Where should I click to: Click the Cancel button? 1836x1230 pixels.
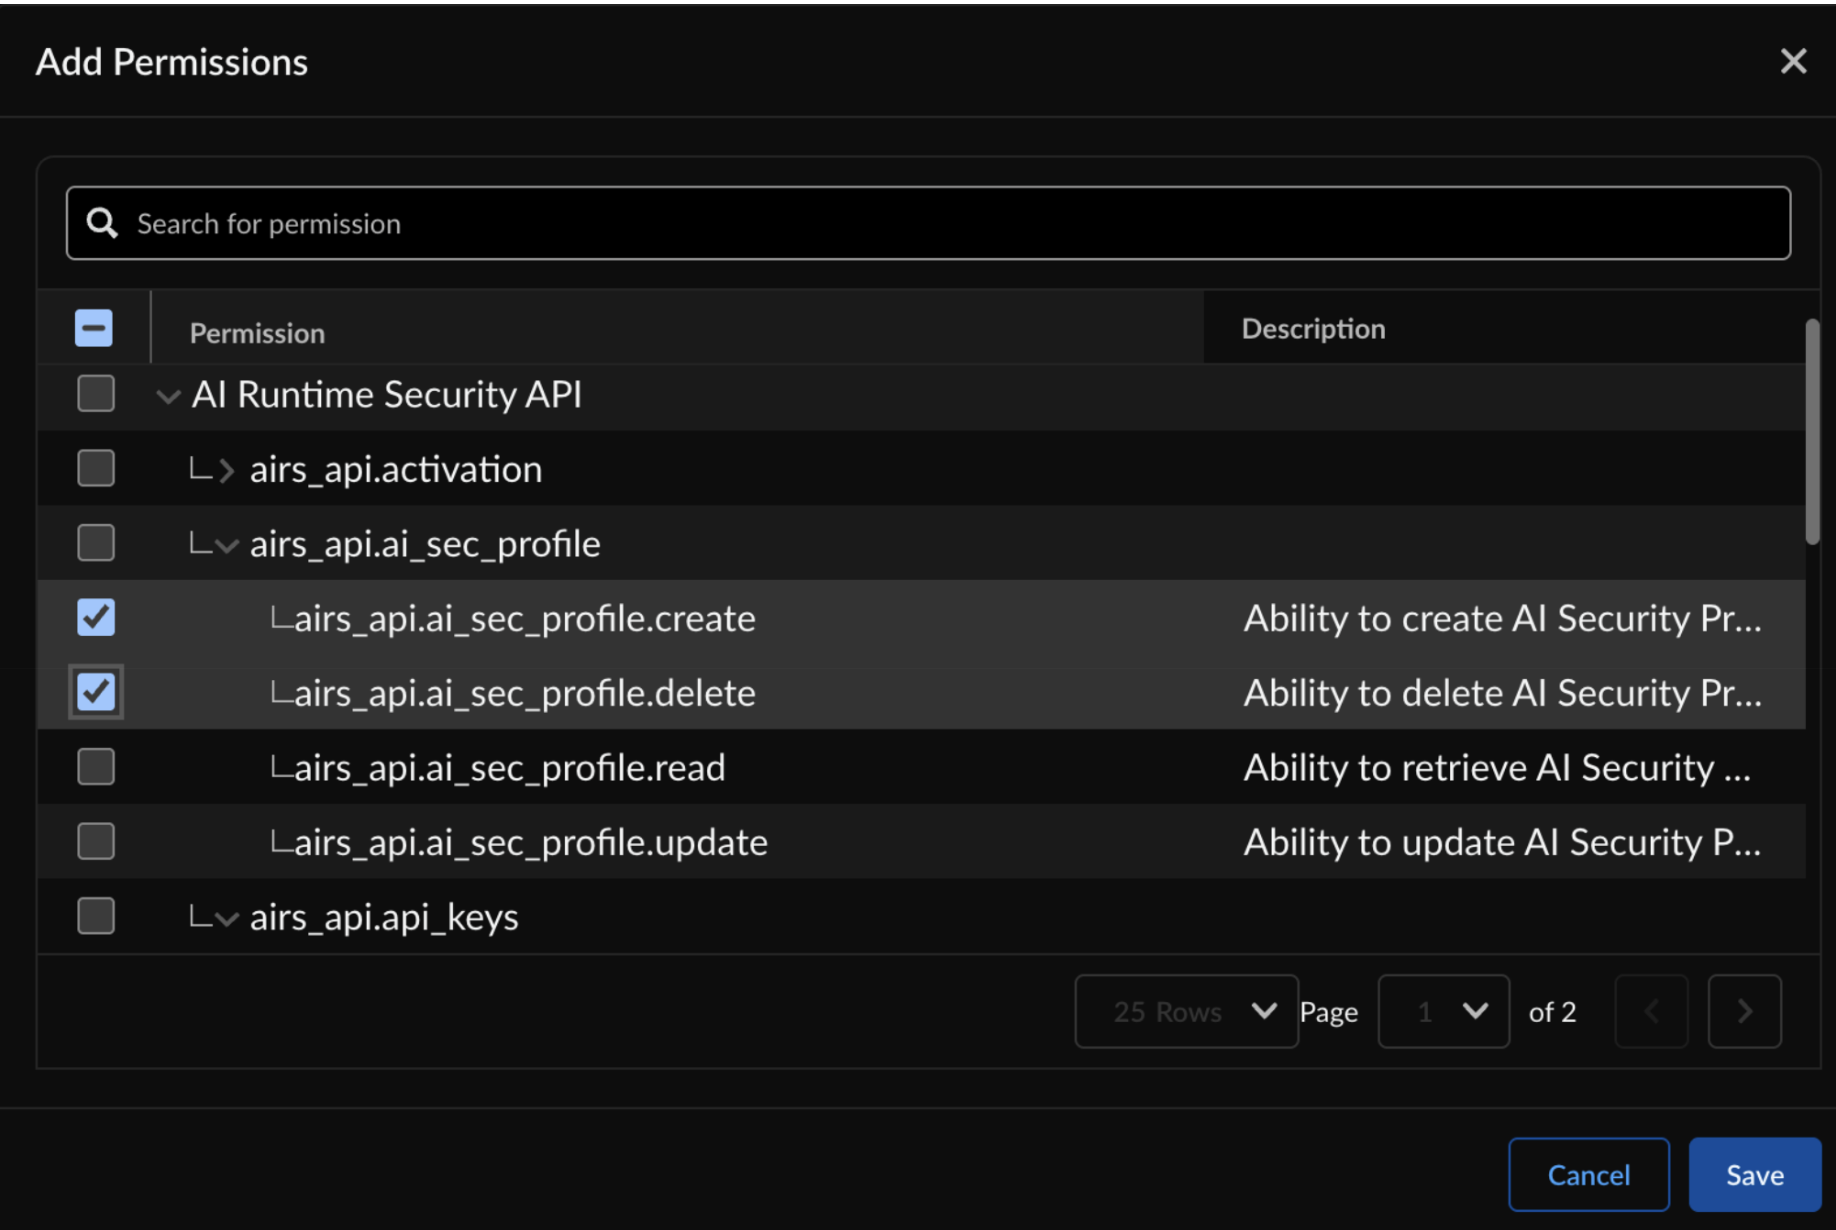click(x=1588, y=1174)
